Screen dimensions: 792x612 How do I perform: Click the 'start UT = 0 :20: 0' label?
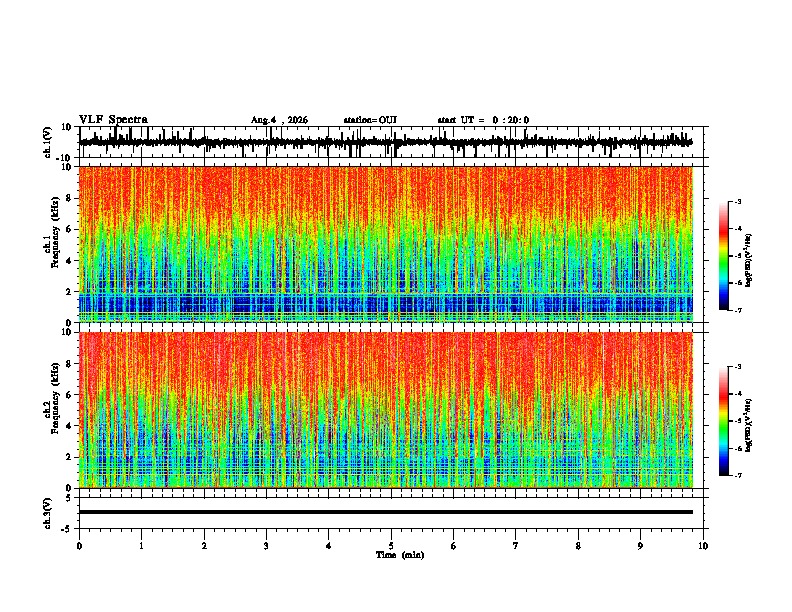pyautogui.click(x=483, y=120)
